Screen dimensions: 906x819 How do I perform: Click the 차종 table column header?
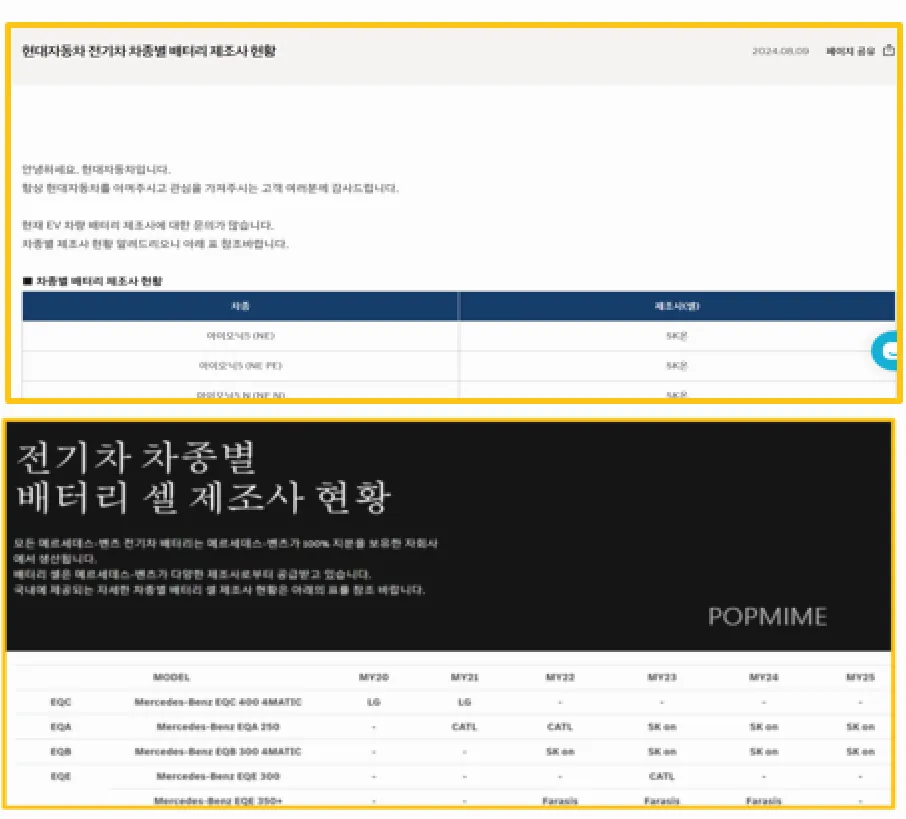(x=240, y=306)
